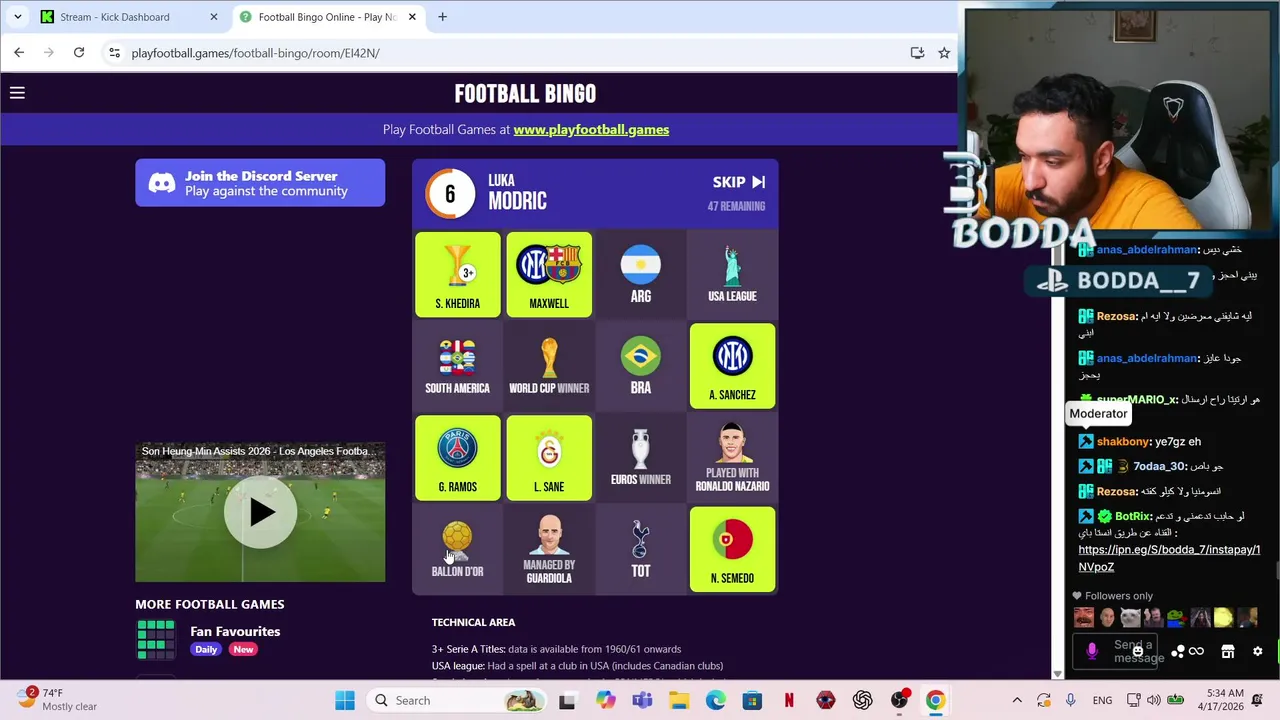Click the L. Sane Galatasaray tile
The width and height of the screenshot is (1280, 720).
click(549, 458)
